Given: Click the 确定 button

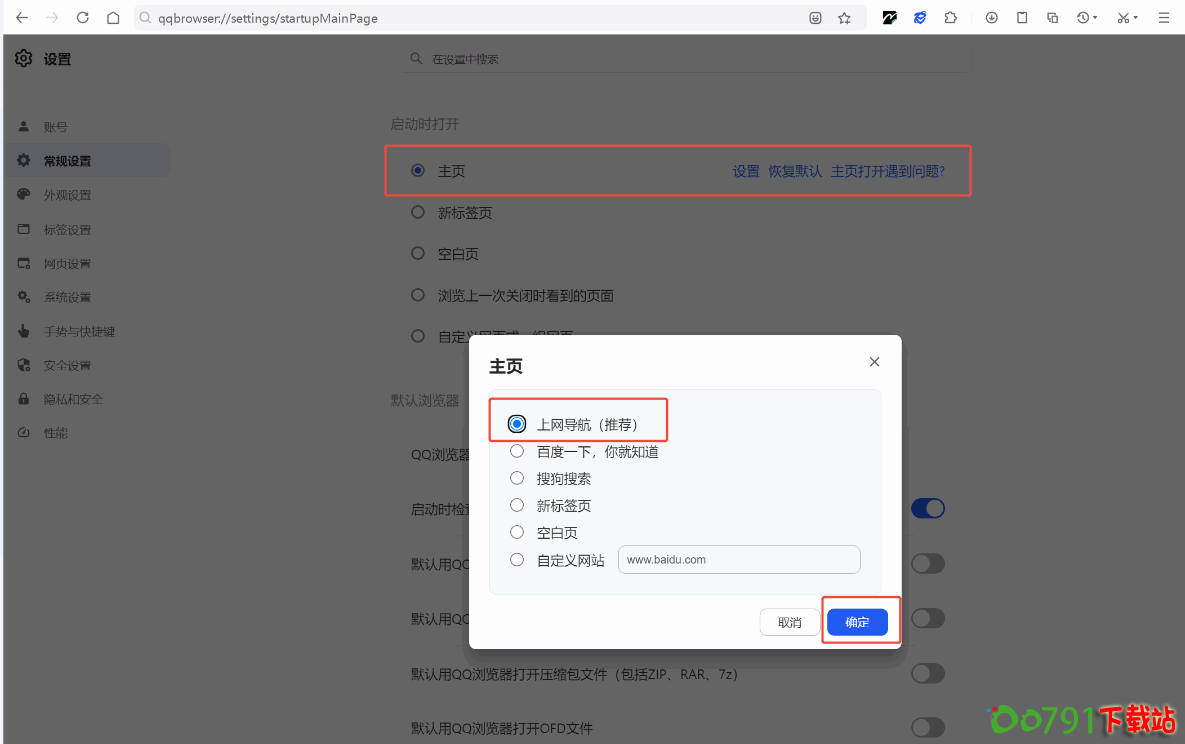Looking at the screenshot, I should pyautogui.click(x=857, y=622).
